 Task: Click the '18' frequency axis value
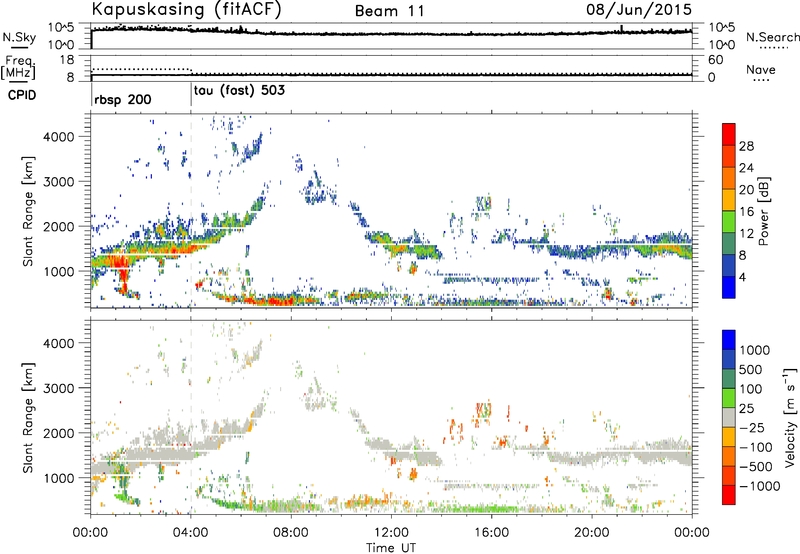coord(67,60)
